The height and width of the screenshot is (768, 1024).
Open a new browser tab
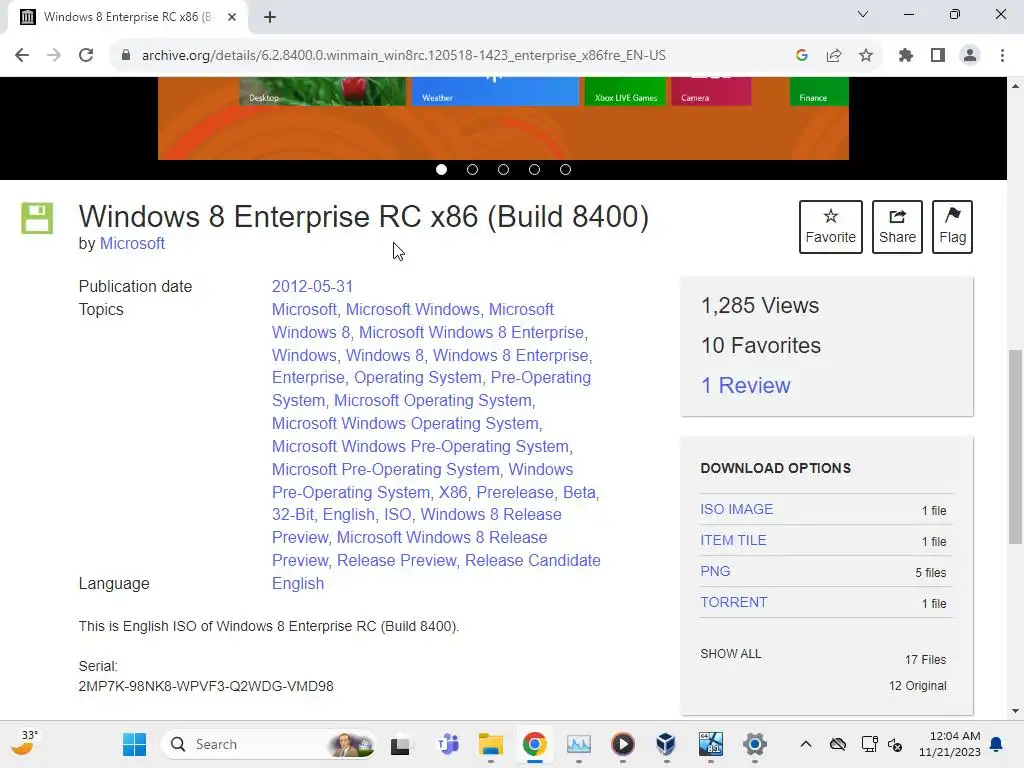[x=270, y=17]
